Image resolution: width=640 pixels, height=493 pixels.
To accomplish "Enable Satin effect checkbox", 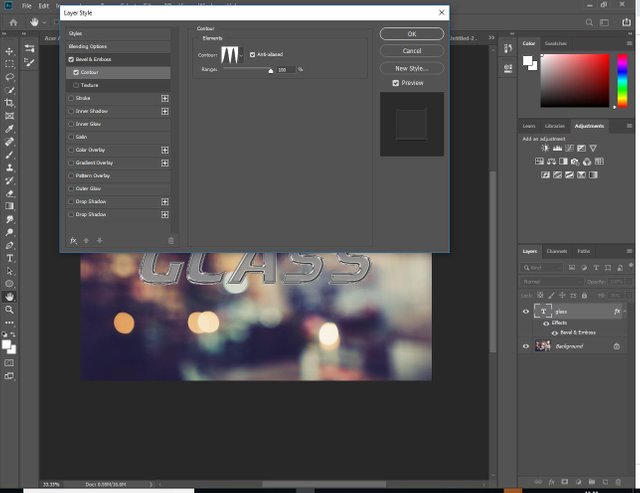I will pyautogui.click(x=71, y=137).
